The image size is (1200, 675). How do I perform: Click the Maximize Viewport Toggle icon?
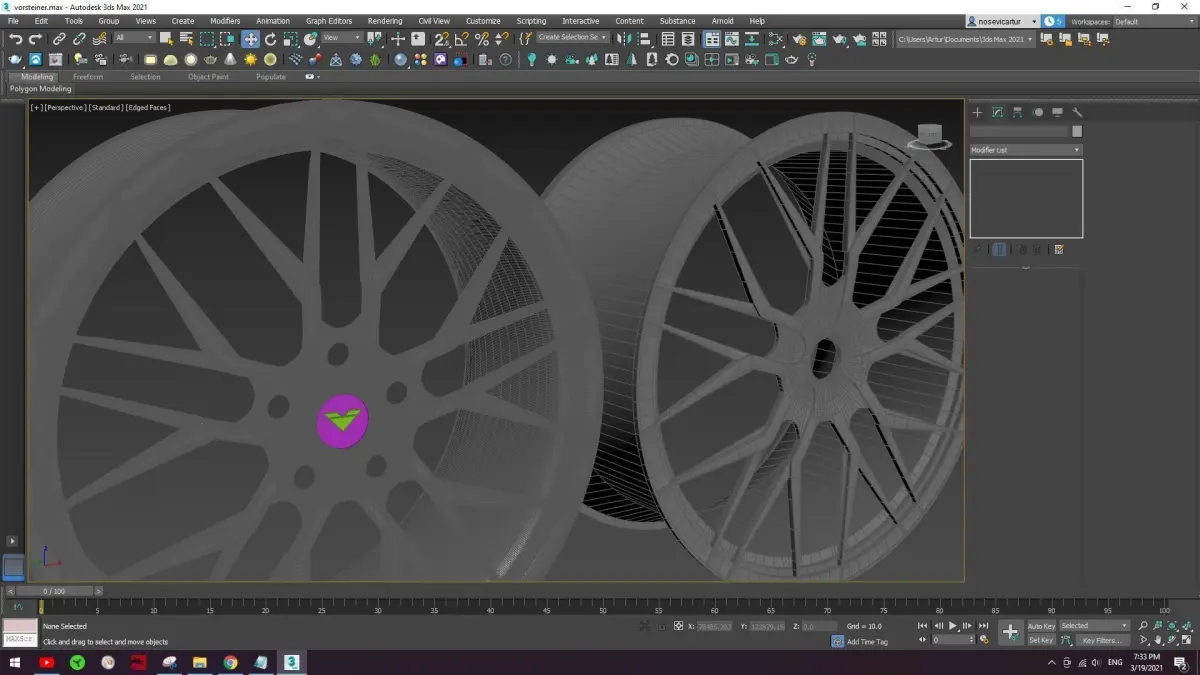coord(1187,640)
